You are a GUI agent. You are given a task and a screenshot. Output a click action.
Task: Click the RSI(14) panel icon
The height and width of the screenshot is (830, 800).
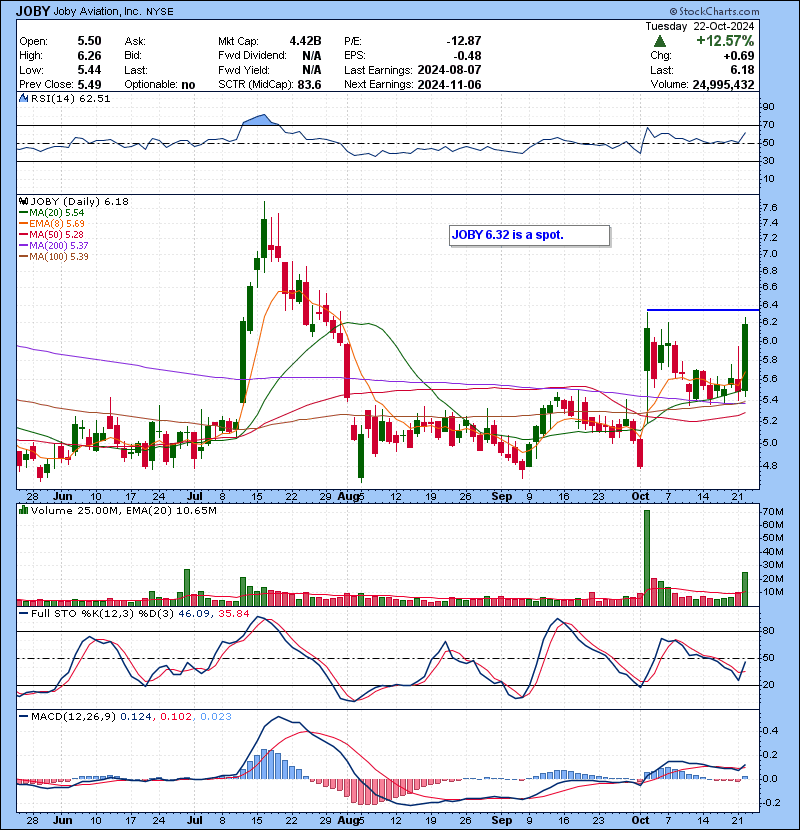click(23, 98)
